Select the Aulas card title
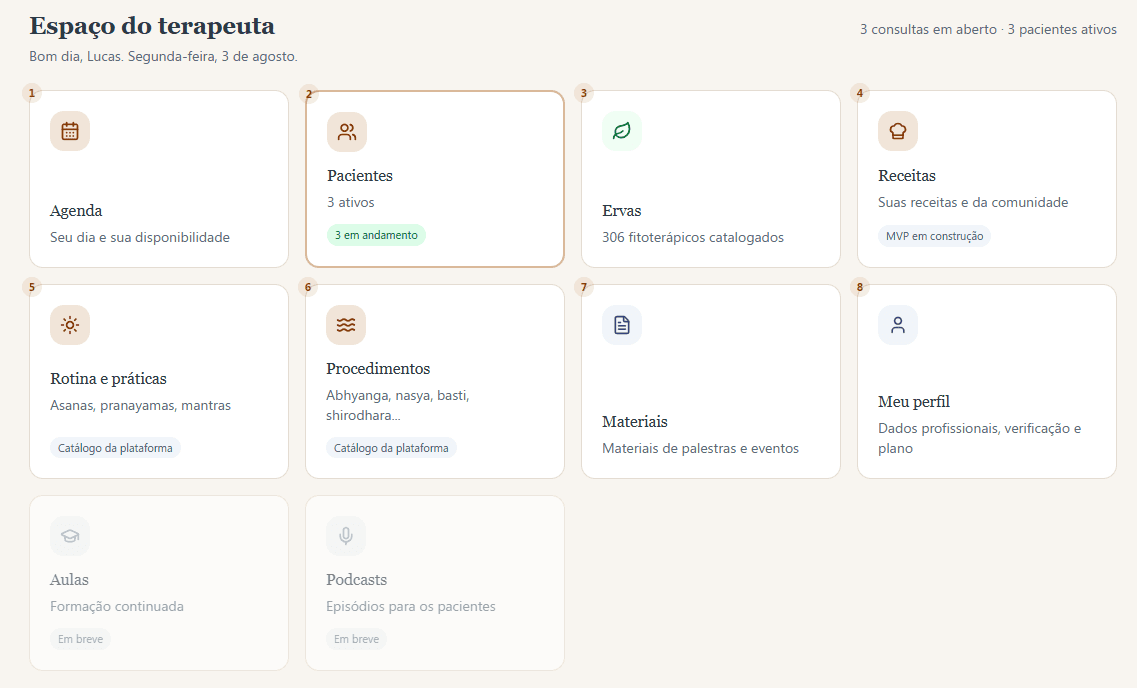This screenshot has width=1137, height=688. coord(69,580)
